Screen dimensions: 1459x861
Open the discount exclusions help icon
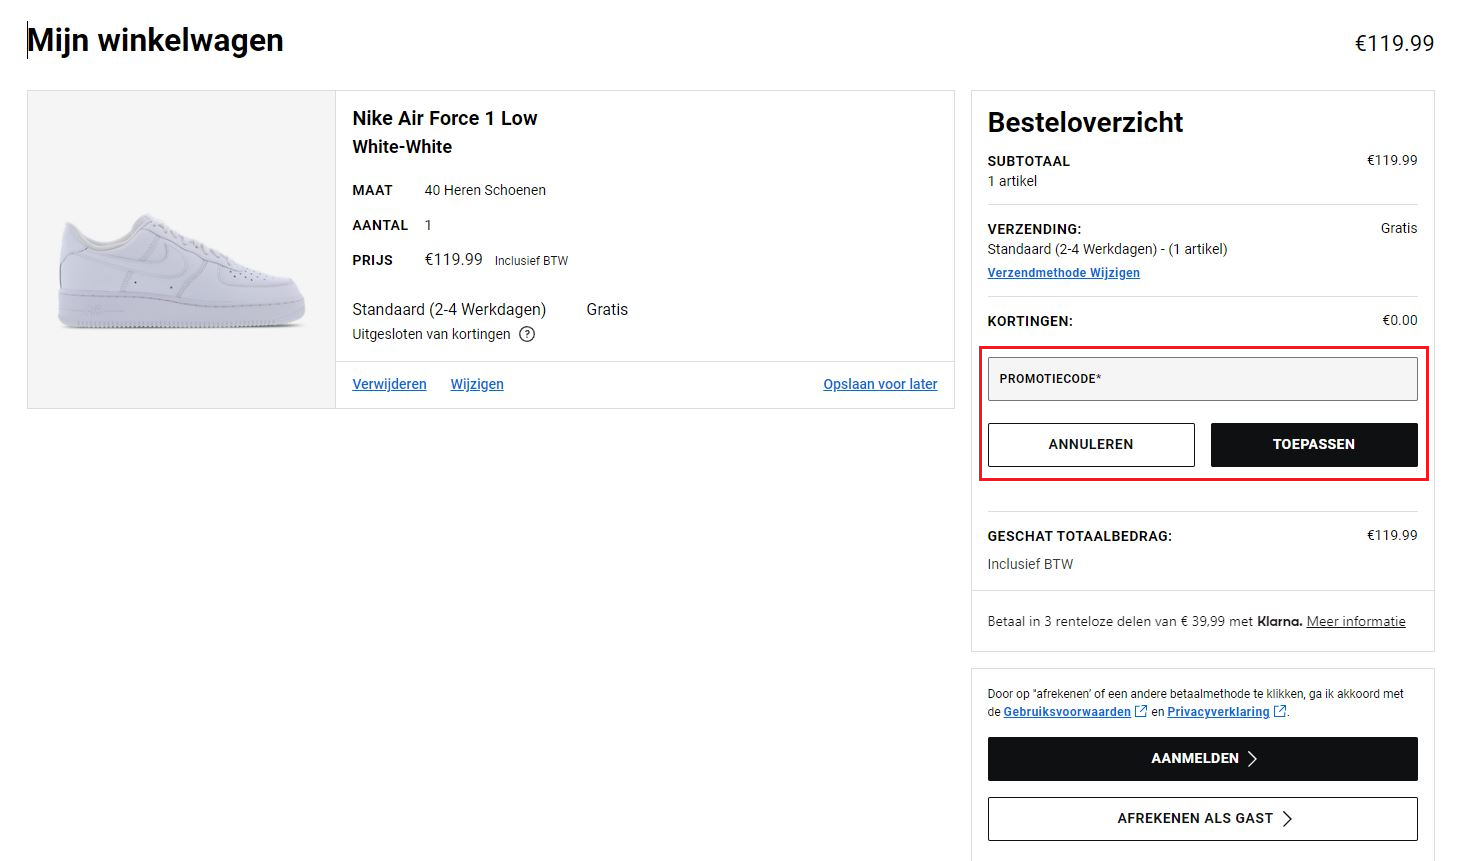[527, 334]
